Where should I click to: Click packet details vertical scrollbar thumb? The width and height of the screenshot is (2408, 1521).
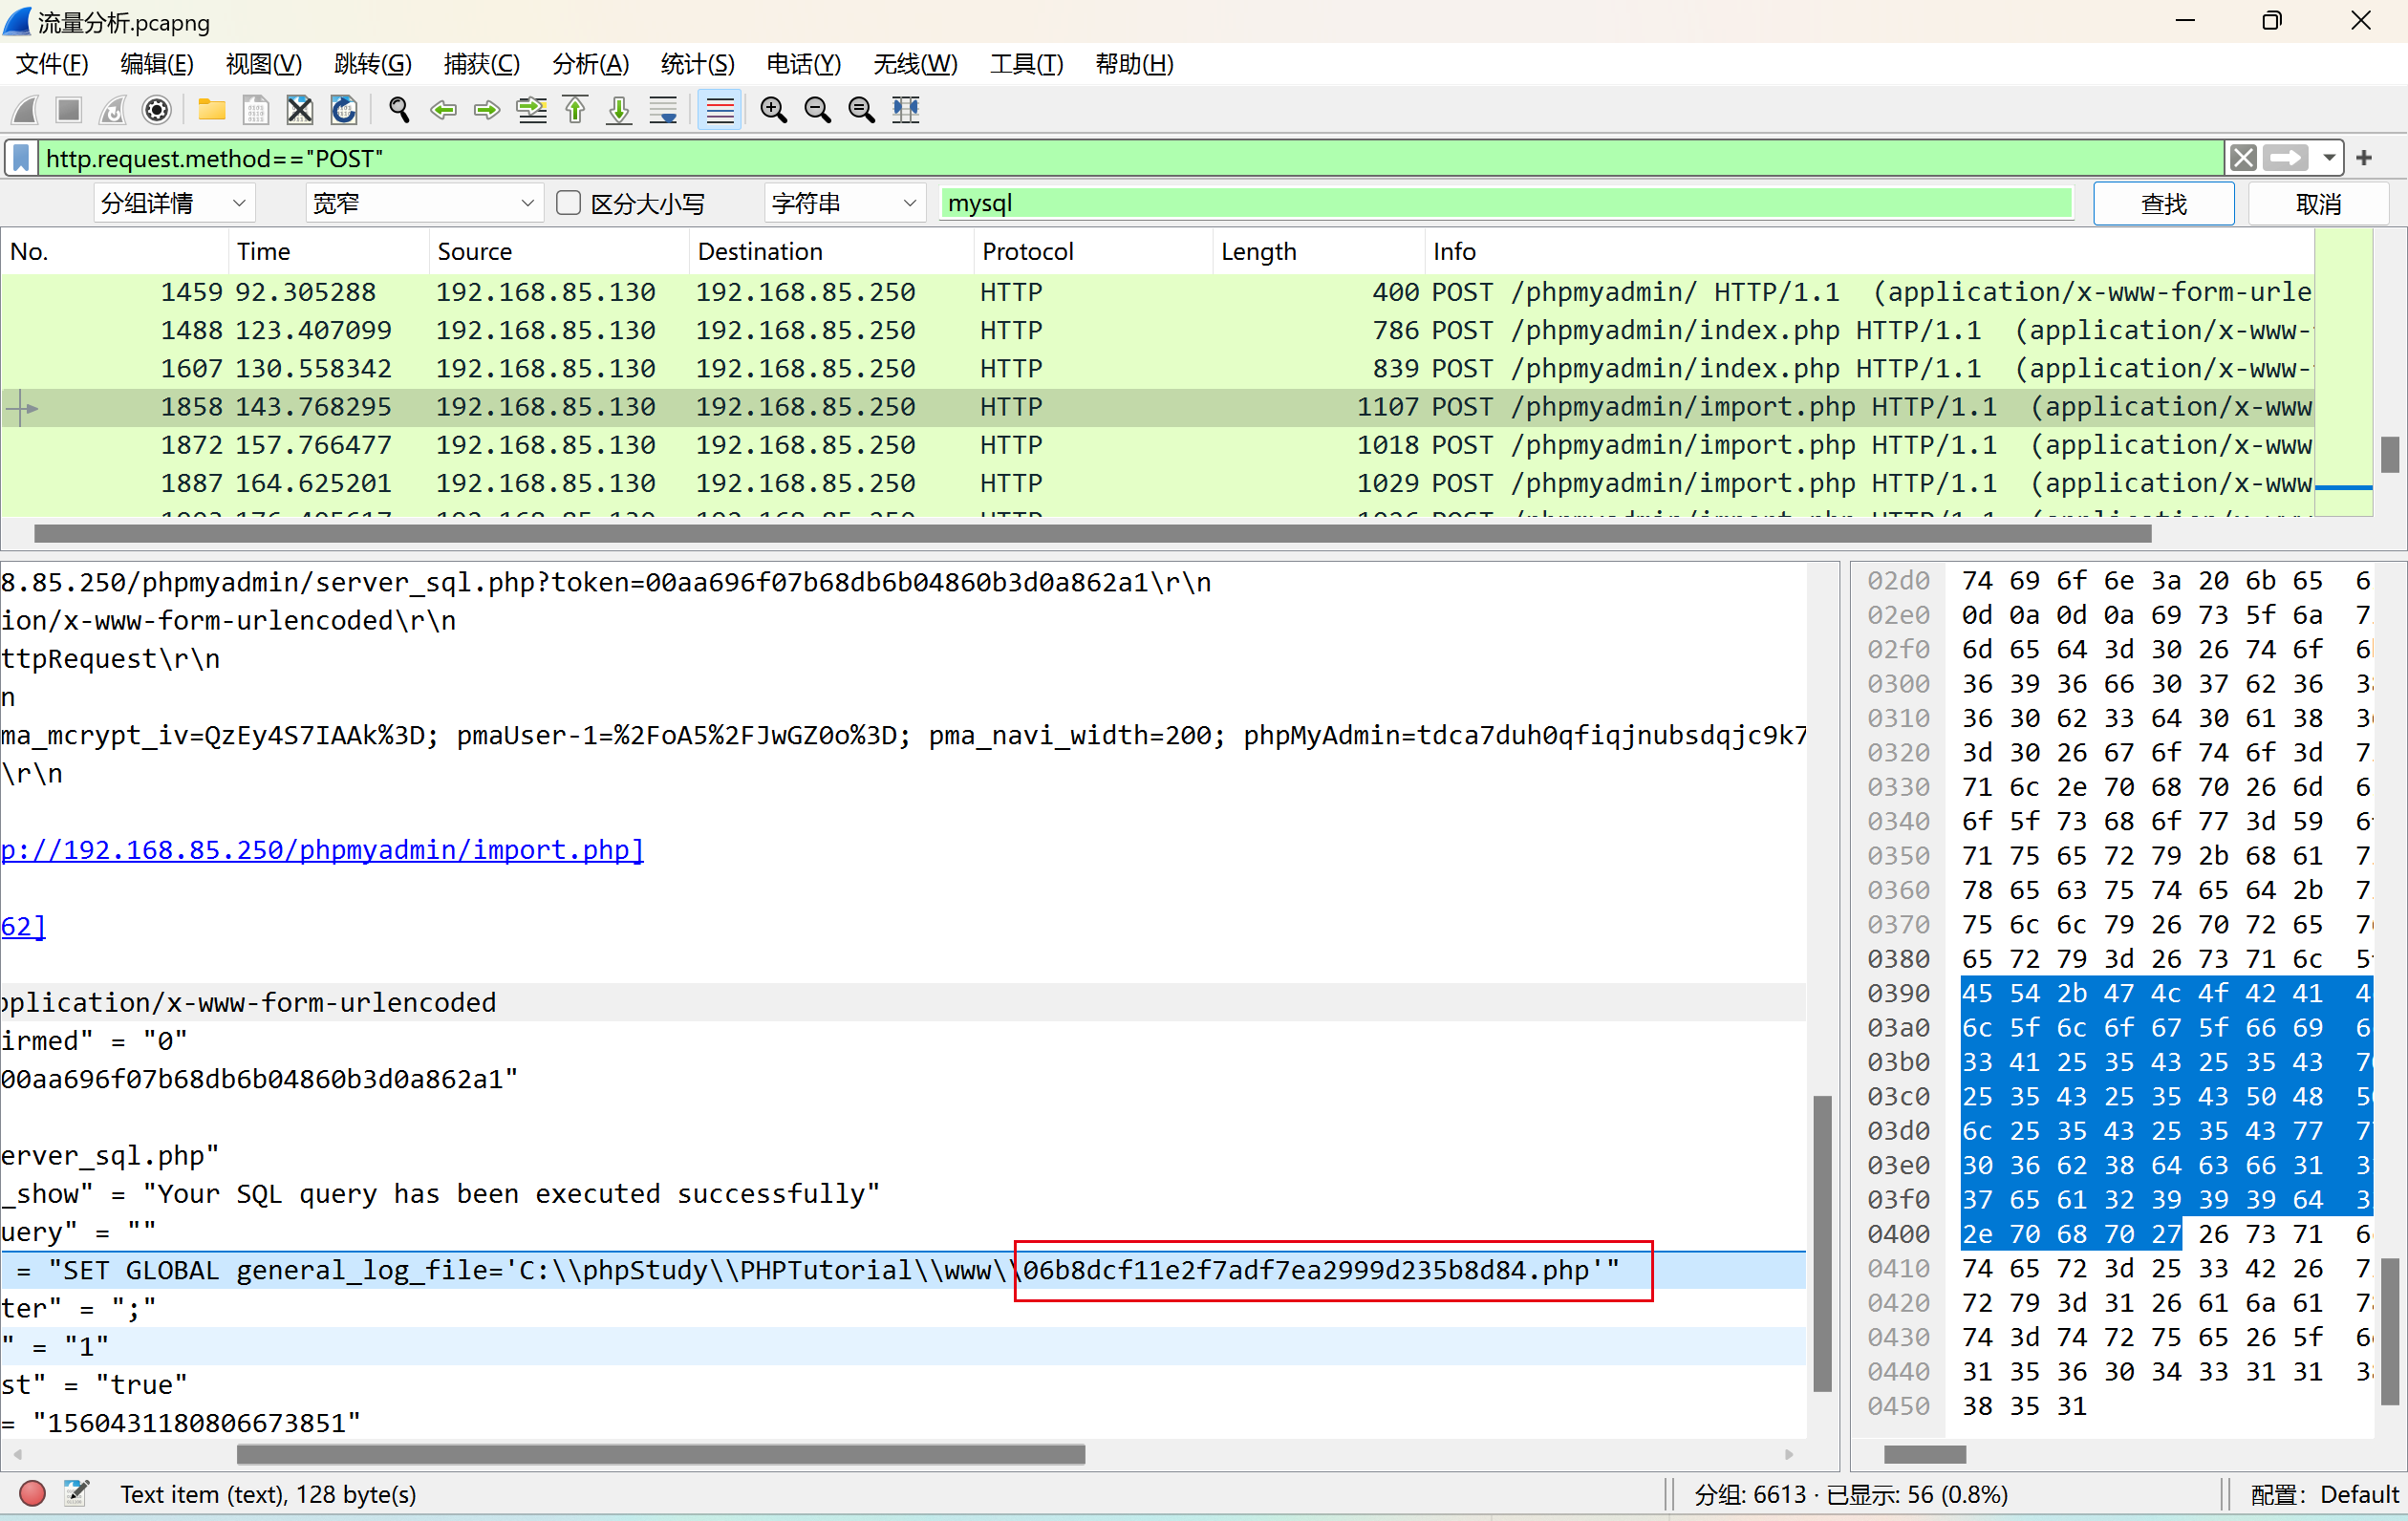(1822, 1244)
